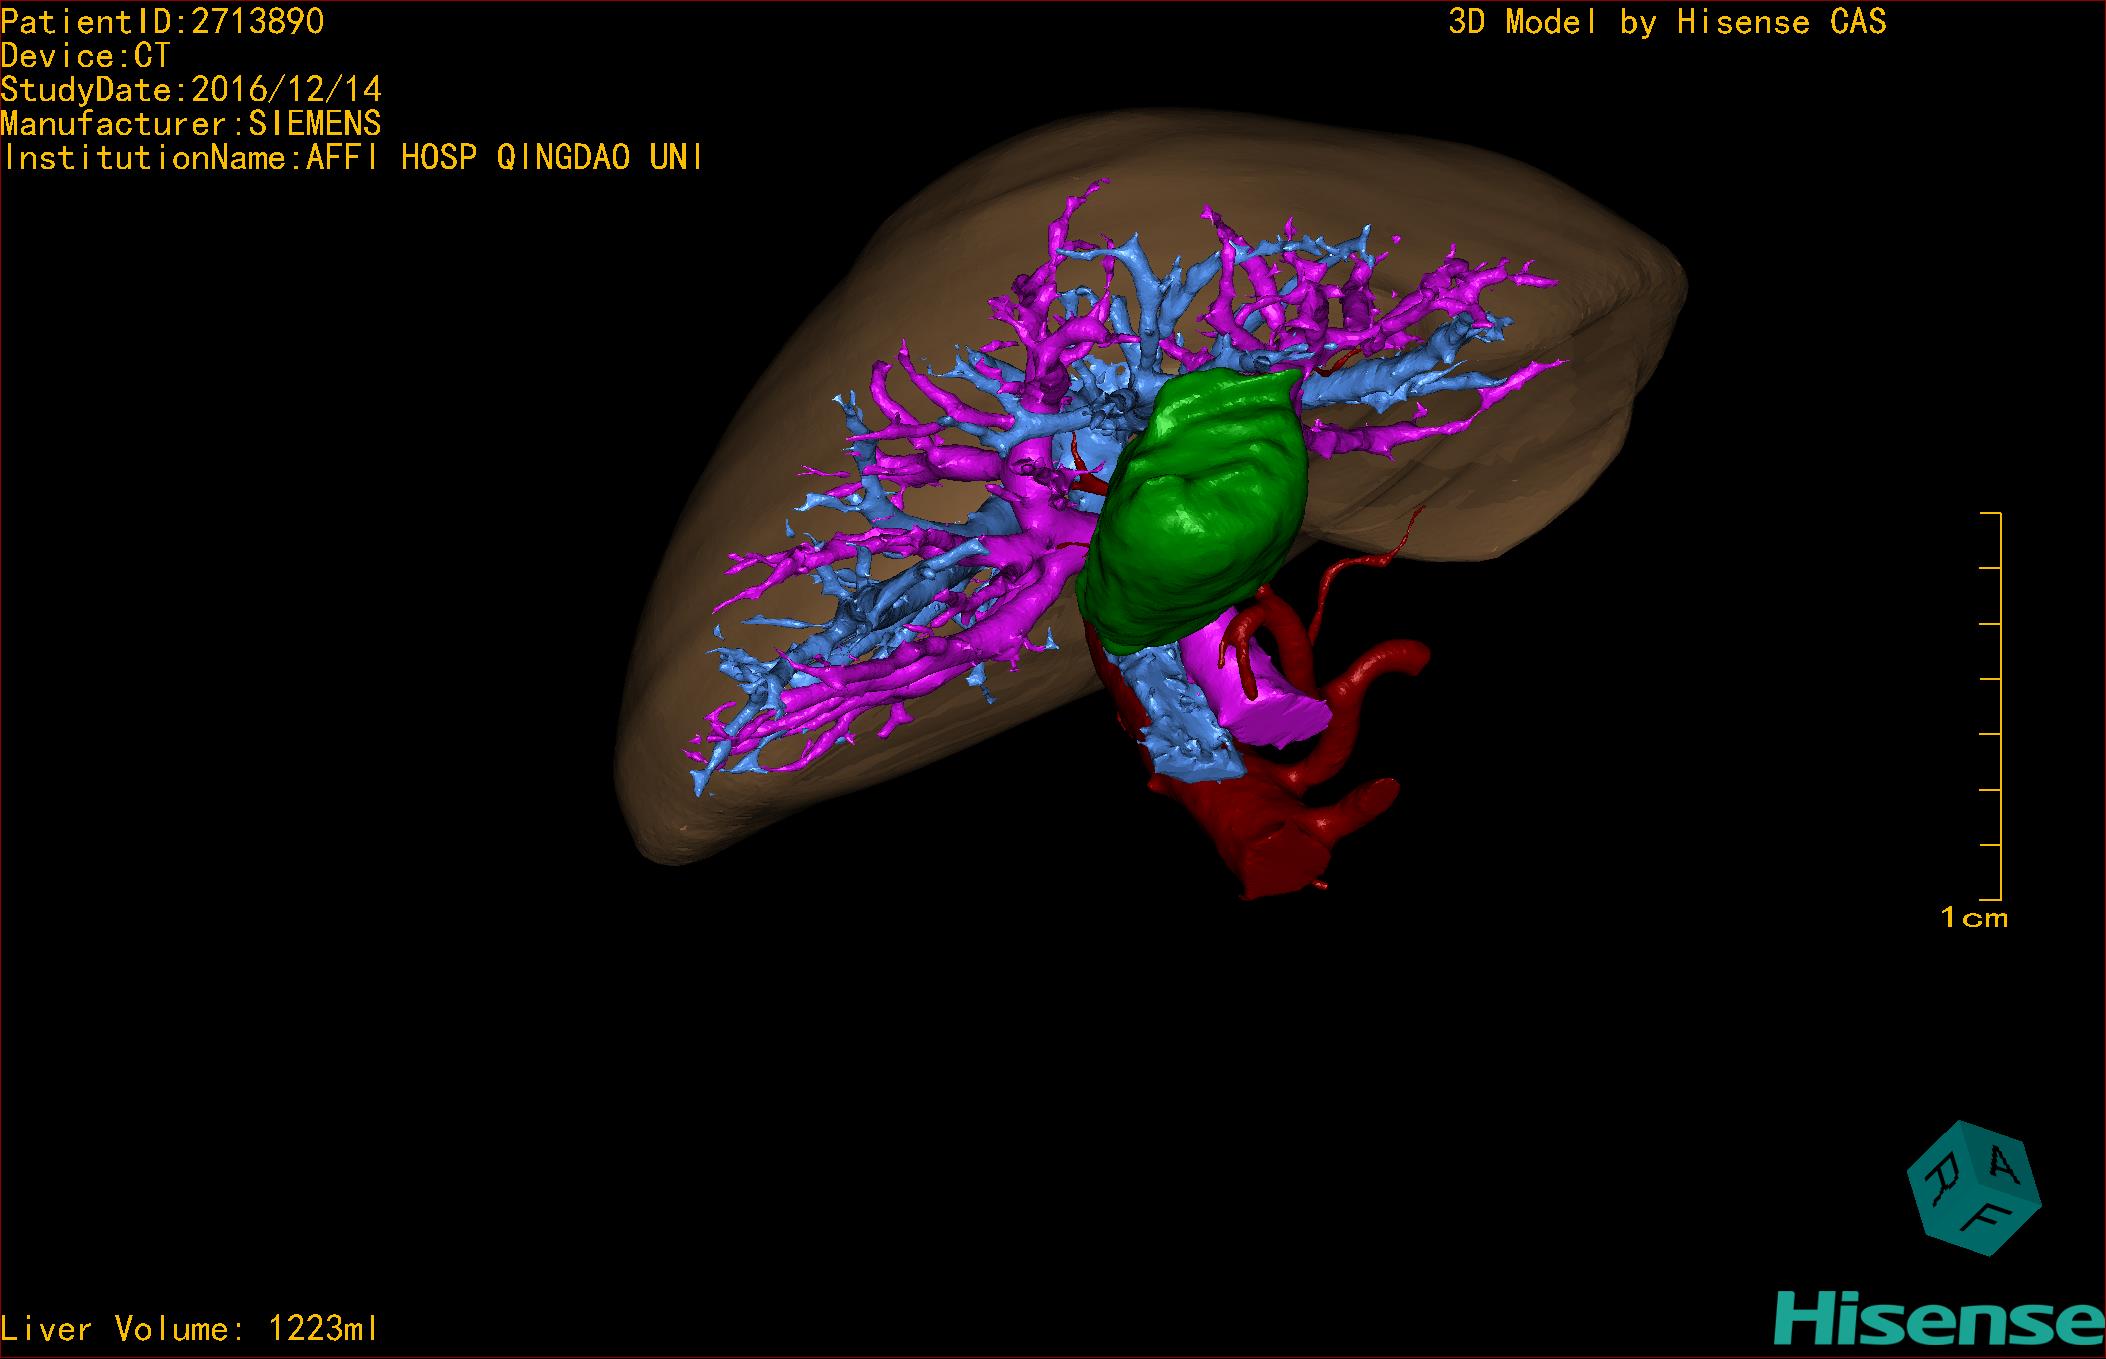Click the Liver Volume: 1223ml readout
This screenshot has height=1359, width=2106.
[x=190, y=1328]
